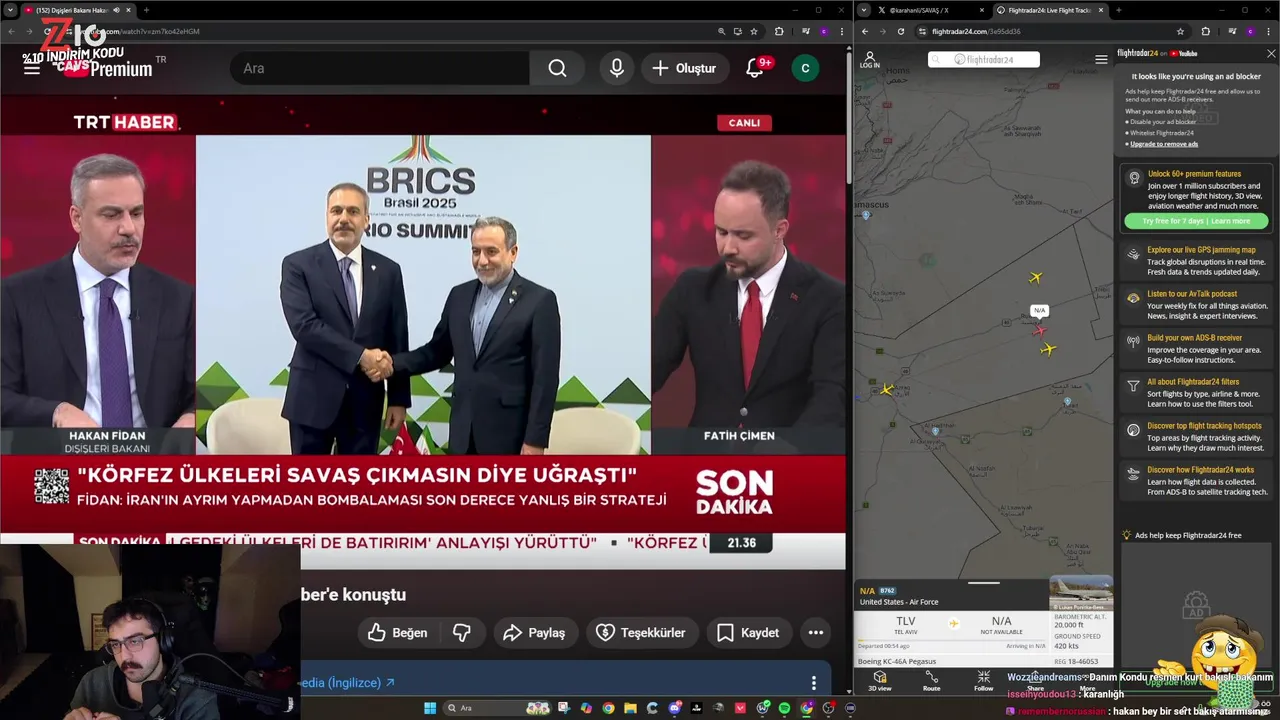Save the video with Kaydet button
The image size is (1280, 720).
748,632
